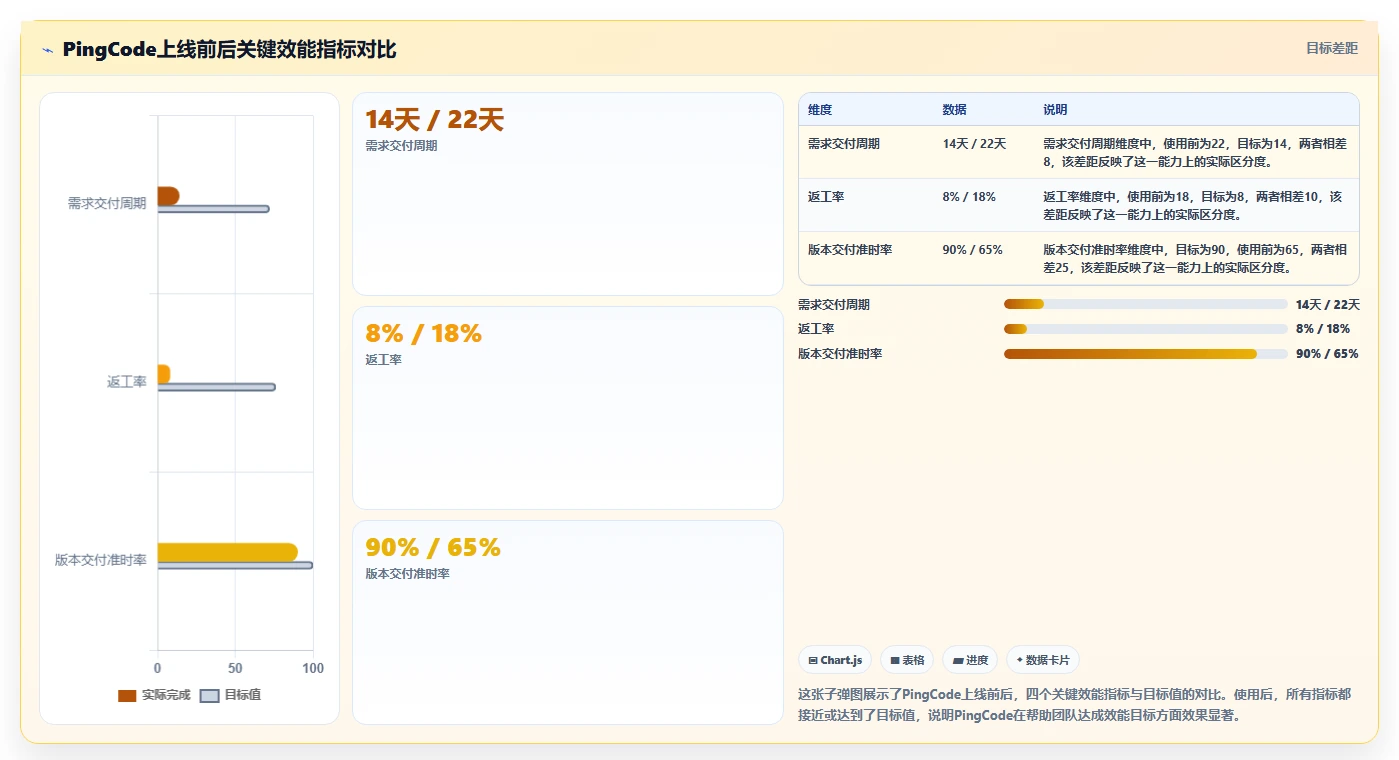Click the 需求交付周期 explanation text in table
Image resolution: width=1399 pixels, height=760 pixels.
pos(1194,152)
